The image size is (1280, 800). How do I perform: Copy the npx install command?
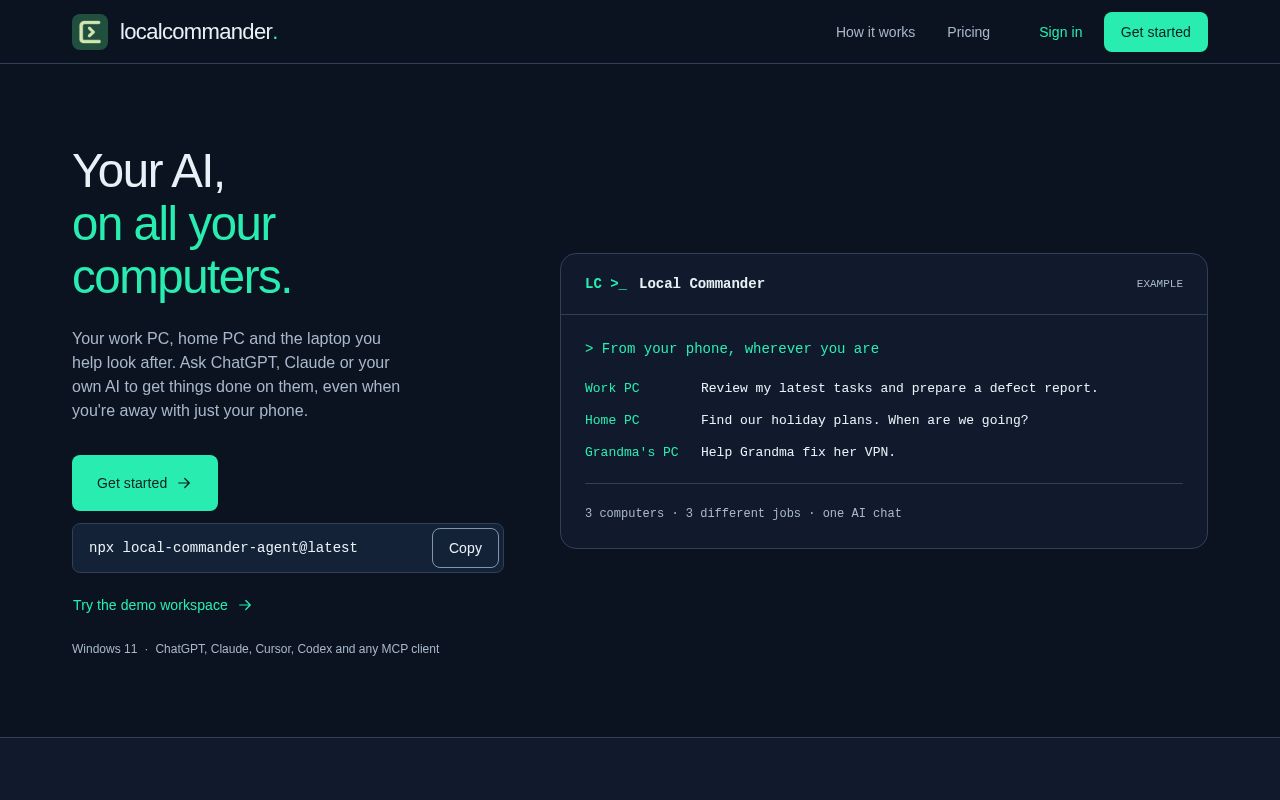pos(465,548)
